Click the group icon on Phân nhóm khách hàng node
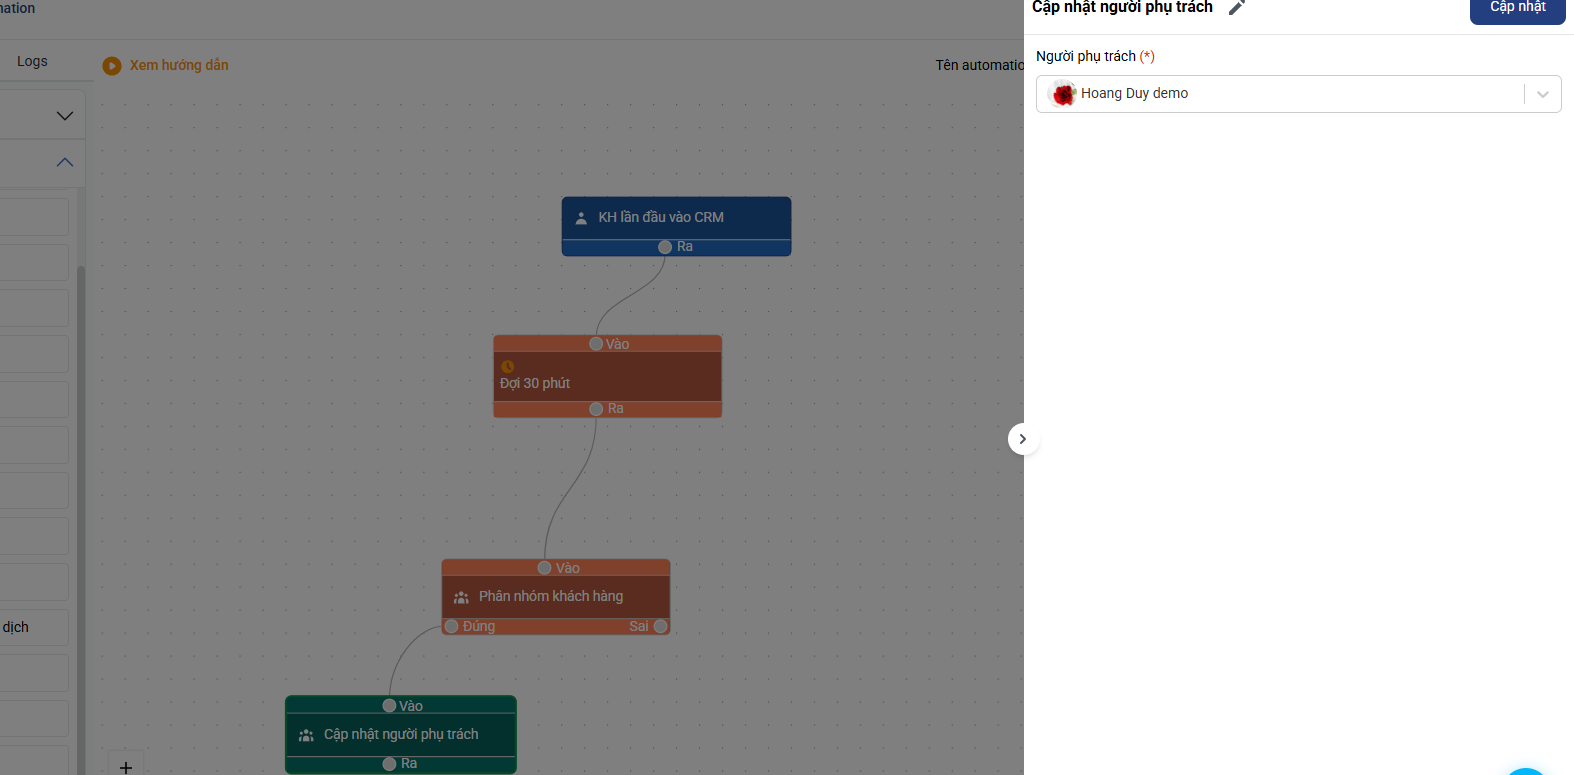This screenshot has height=775, width=1574. [x=461, y=597]
